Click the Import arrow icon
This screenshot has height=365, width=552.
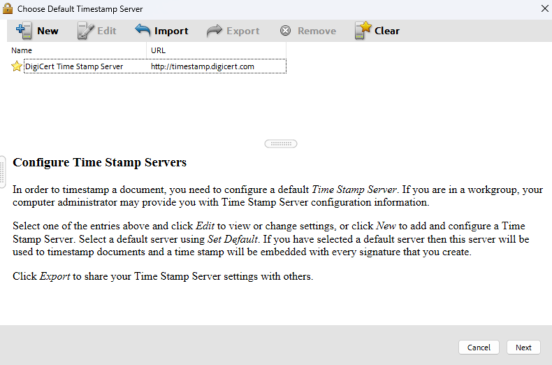click(143, 30)
